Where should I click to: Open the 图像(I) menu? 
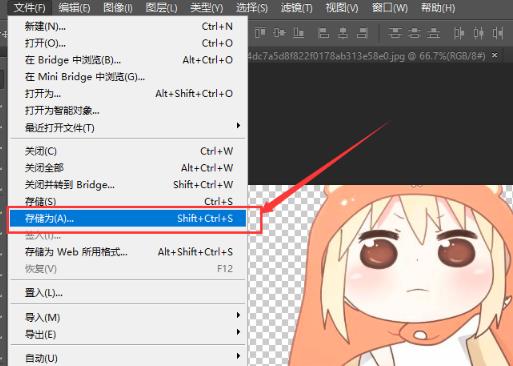pos(118,7)
